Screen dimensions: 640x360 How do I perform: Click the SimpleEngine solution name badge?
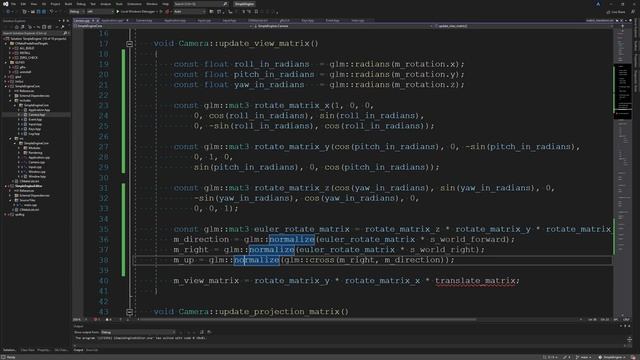pyautogui.click(x=244, y=4)
